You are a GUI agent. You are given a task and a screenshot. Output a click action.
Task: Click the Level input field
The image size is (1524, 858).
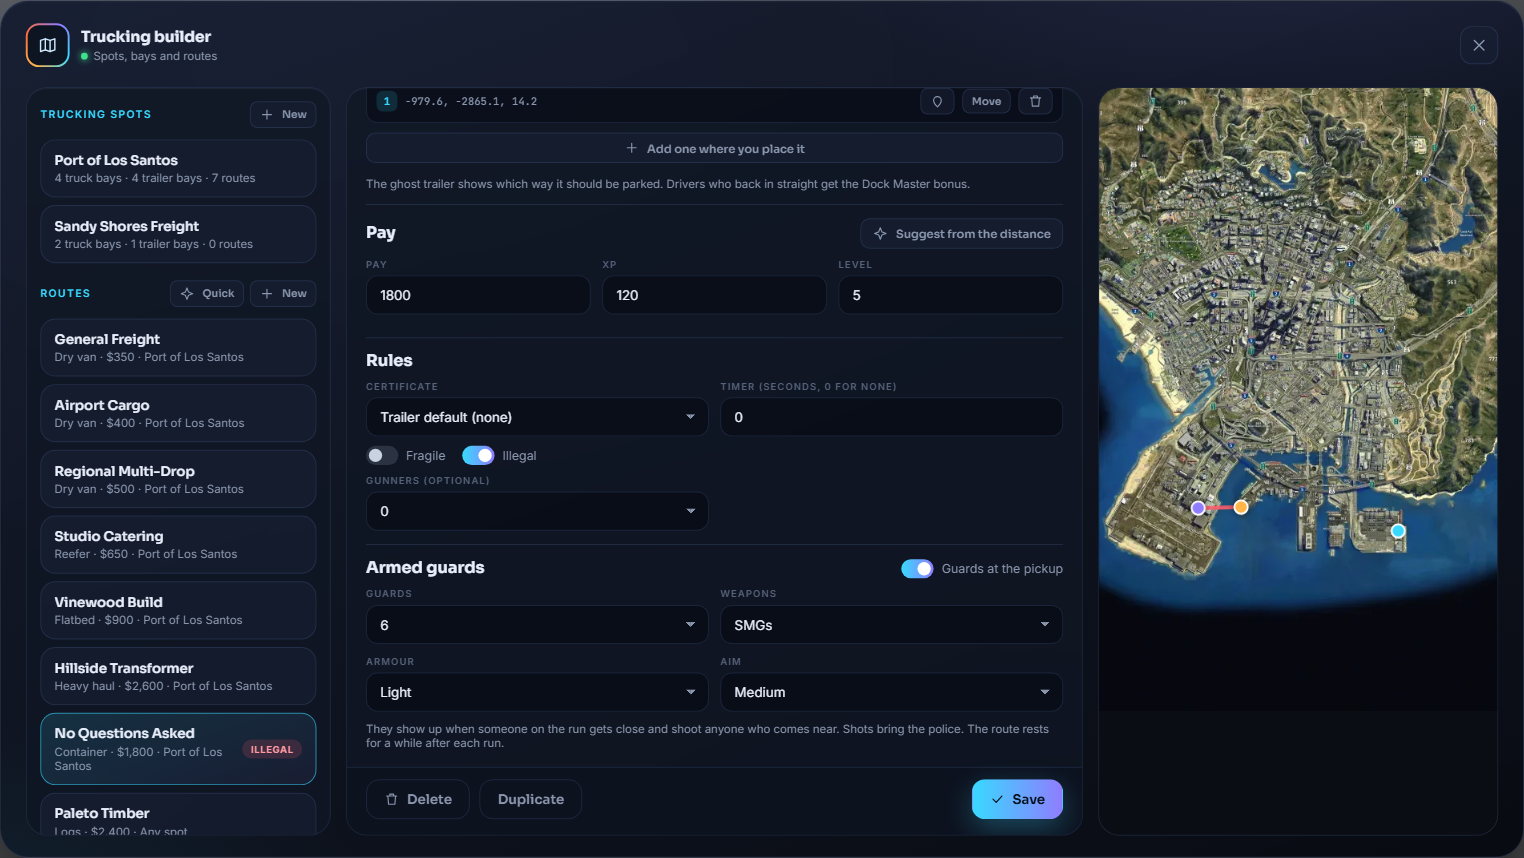[x=950, y=295]
